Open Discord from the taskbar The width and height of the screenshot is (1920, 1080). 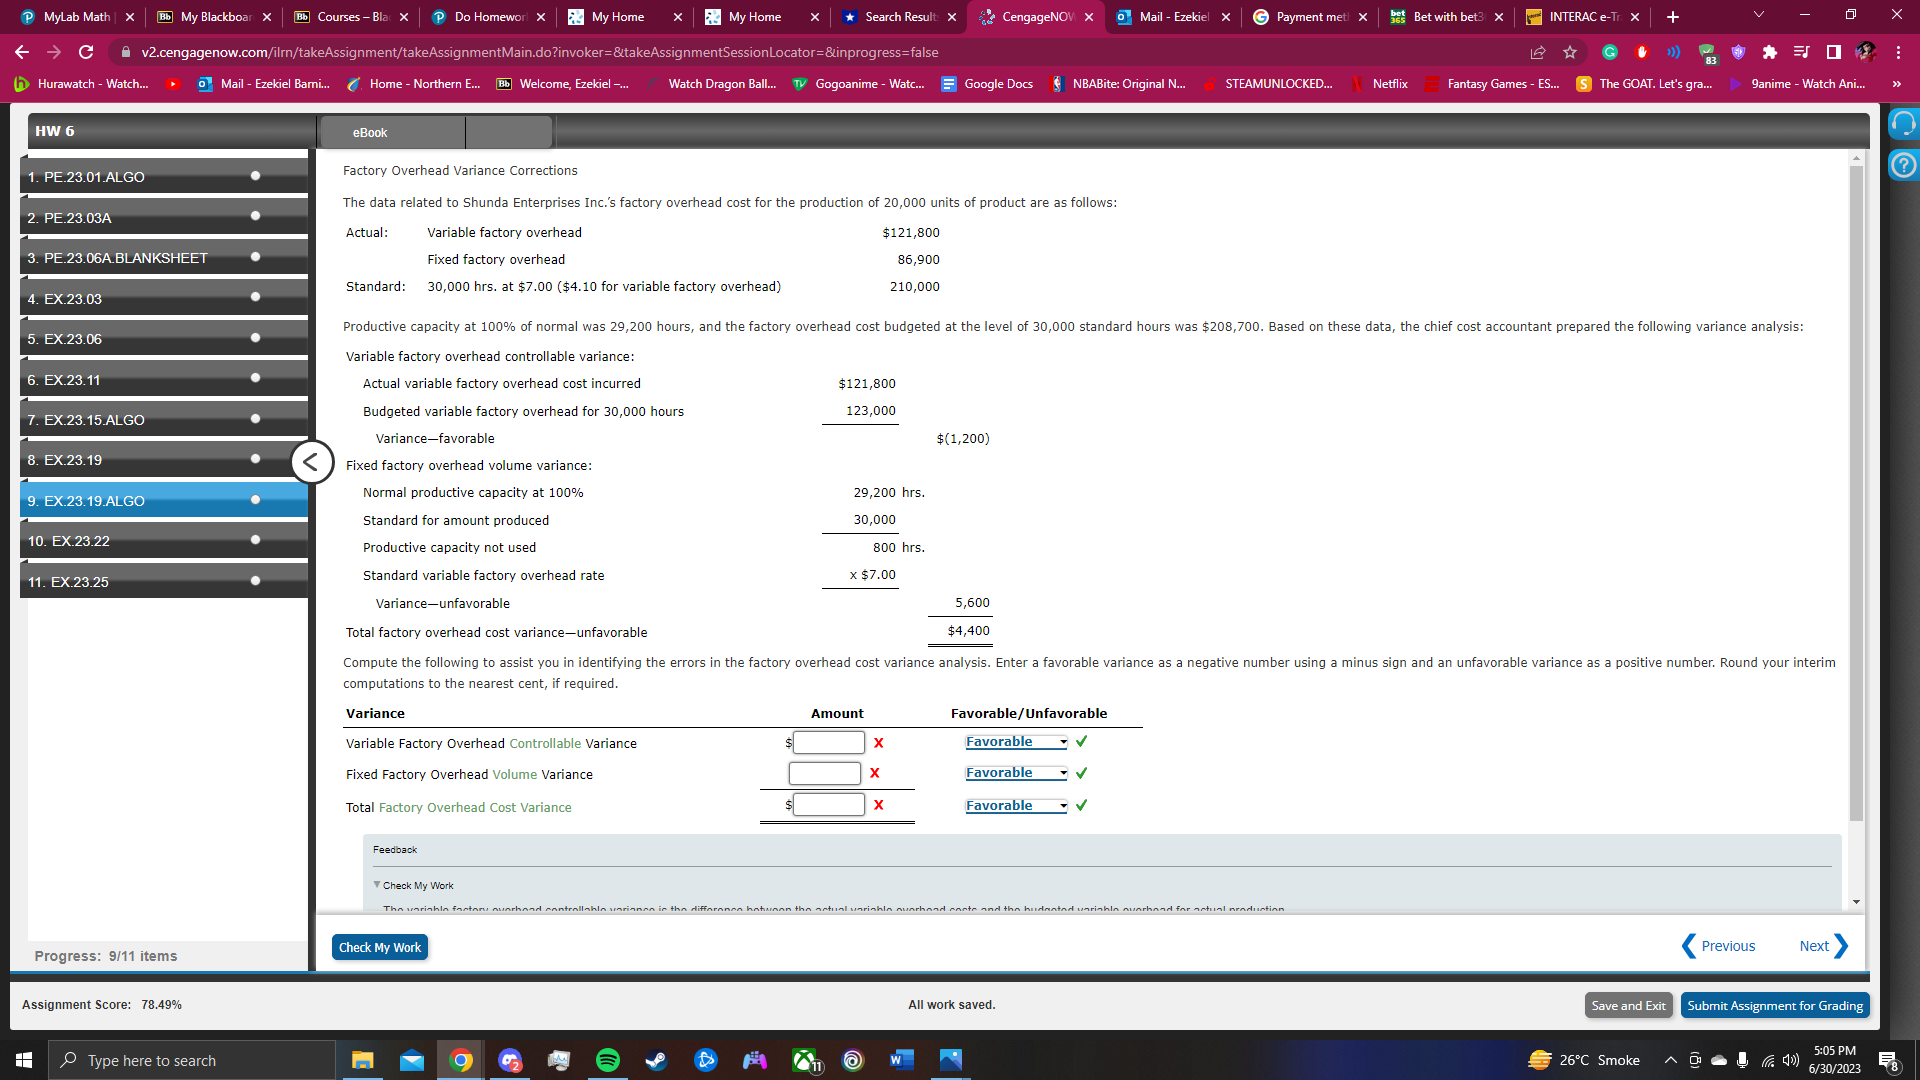(x=509, y=1060)
